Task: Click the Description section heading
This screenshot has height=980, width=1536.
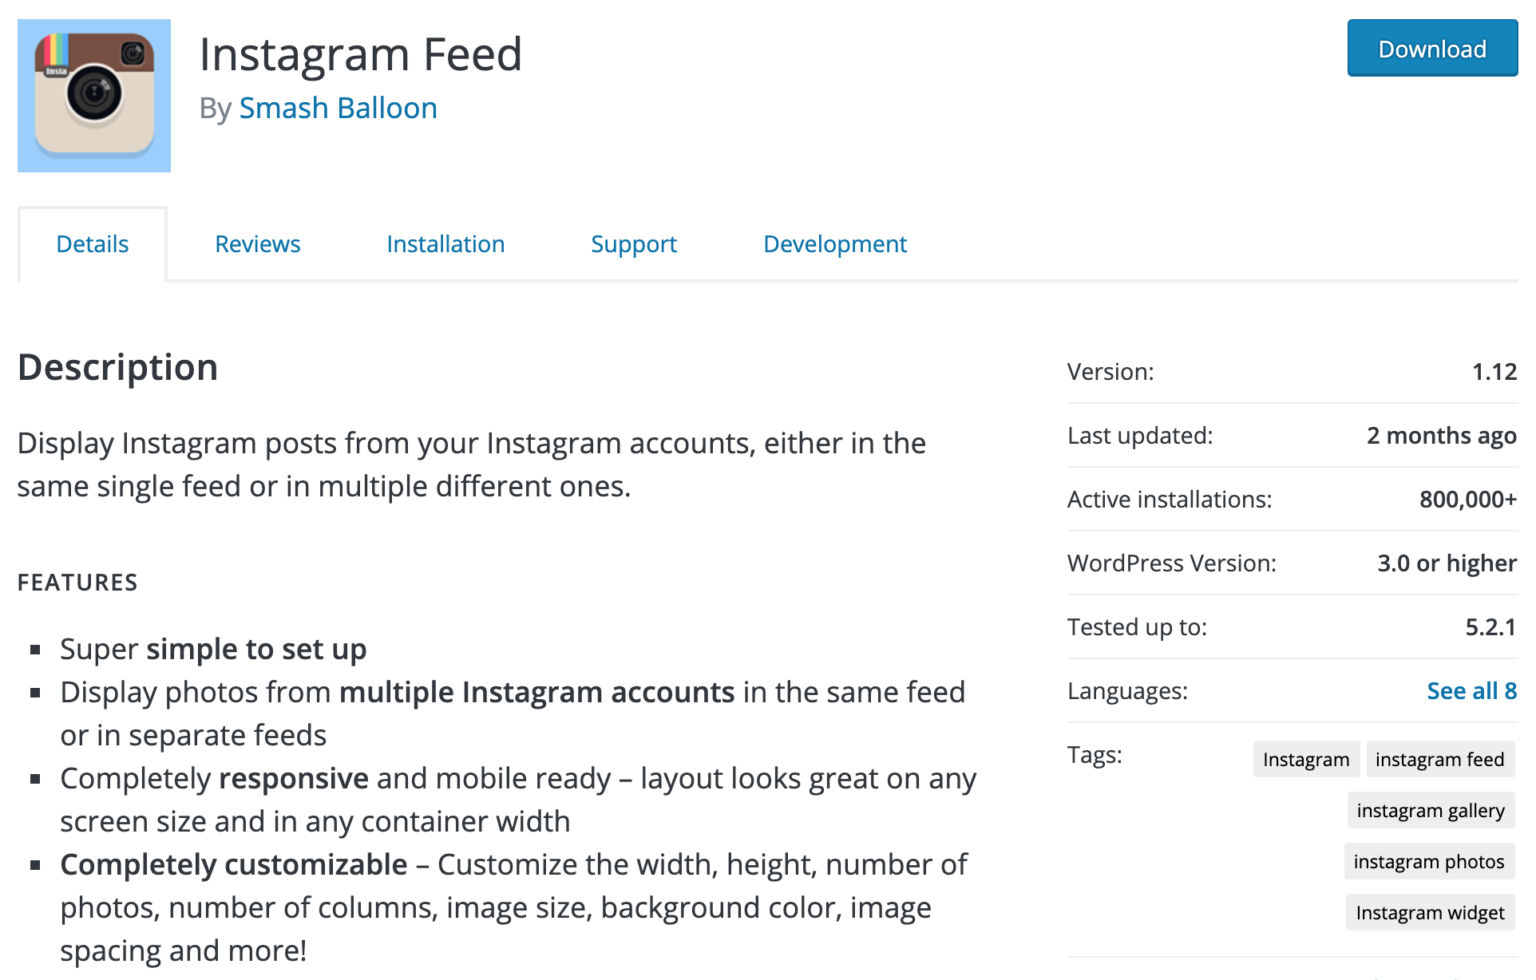Action: pos(117,367)
